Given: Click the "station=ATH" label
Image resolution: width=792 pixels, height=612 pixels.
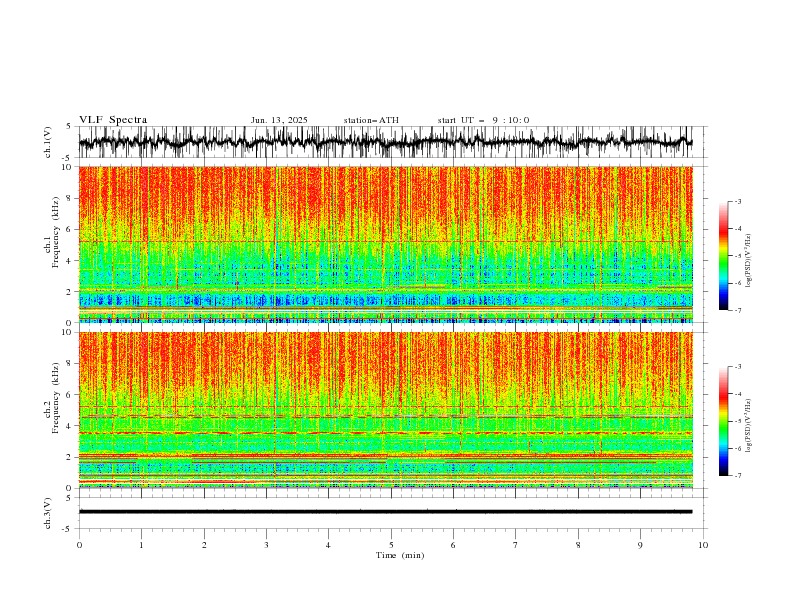Looking at the screenshot, I should point(371,120).
